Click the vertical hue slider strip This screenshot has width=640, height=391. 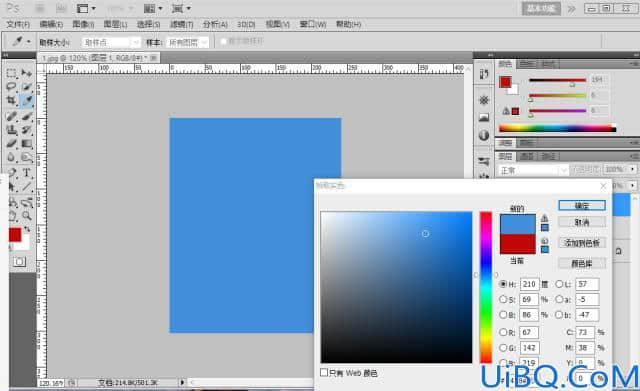[486, 287]
